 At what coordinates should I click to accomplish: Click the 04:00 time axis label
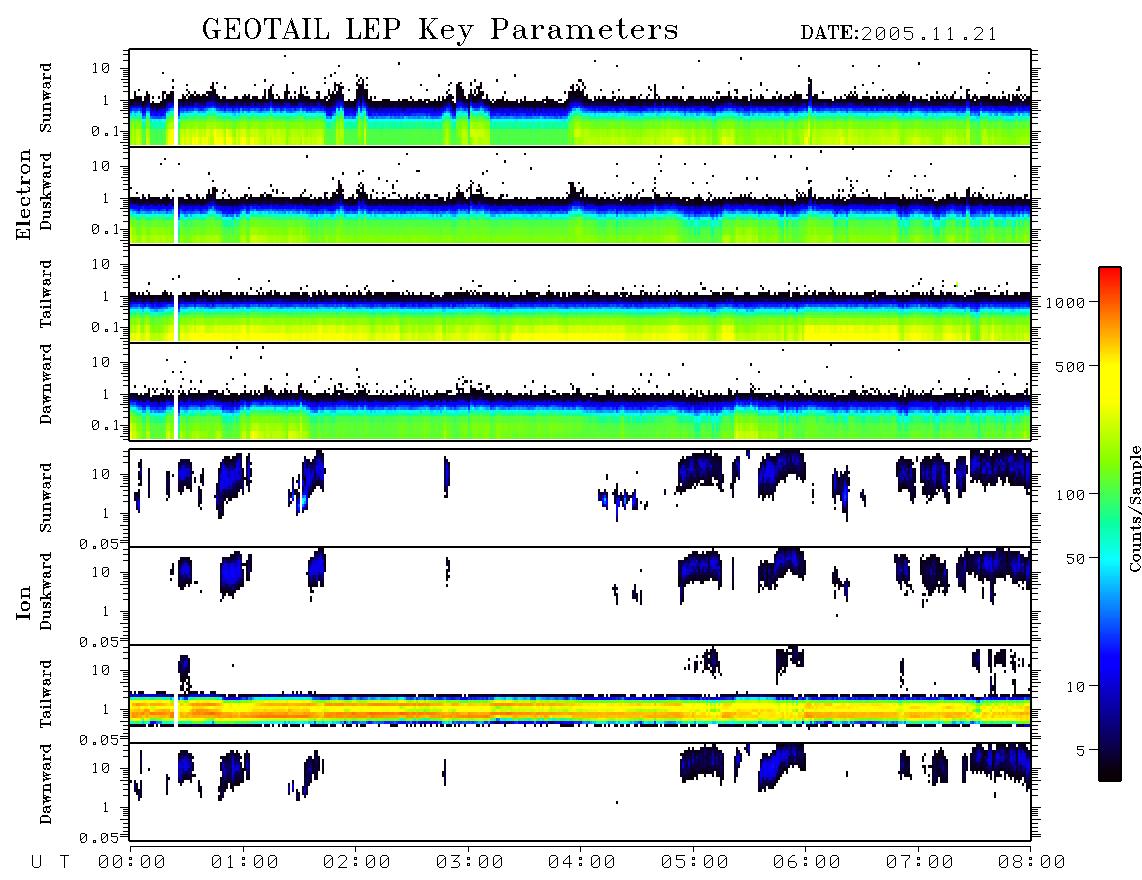pyautogui.click(x=582, y=863)
